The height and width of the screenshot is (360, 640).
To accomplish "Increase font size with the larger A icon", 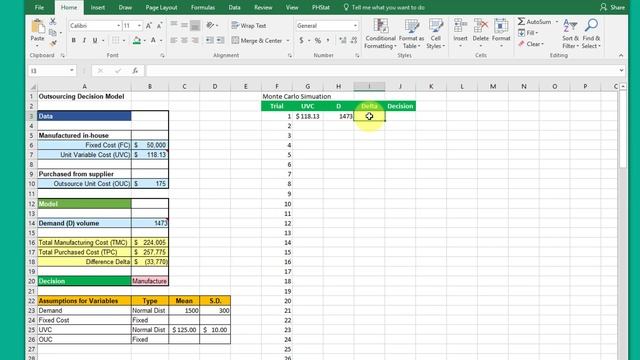I will [x=149, y=26].
